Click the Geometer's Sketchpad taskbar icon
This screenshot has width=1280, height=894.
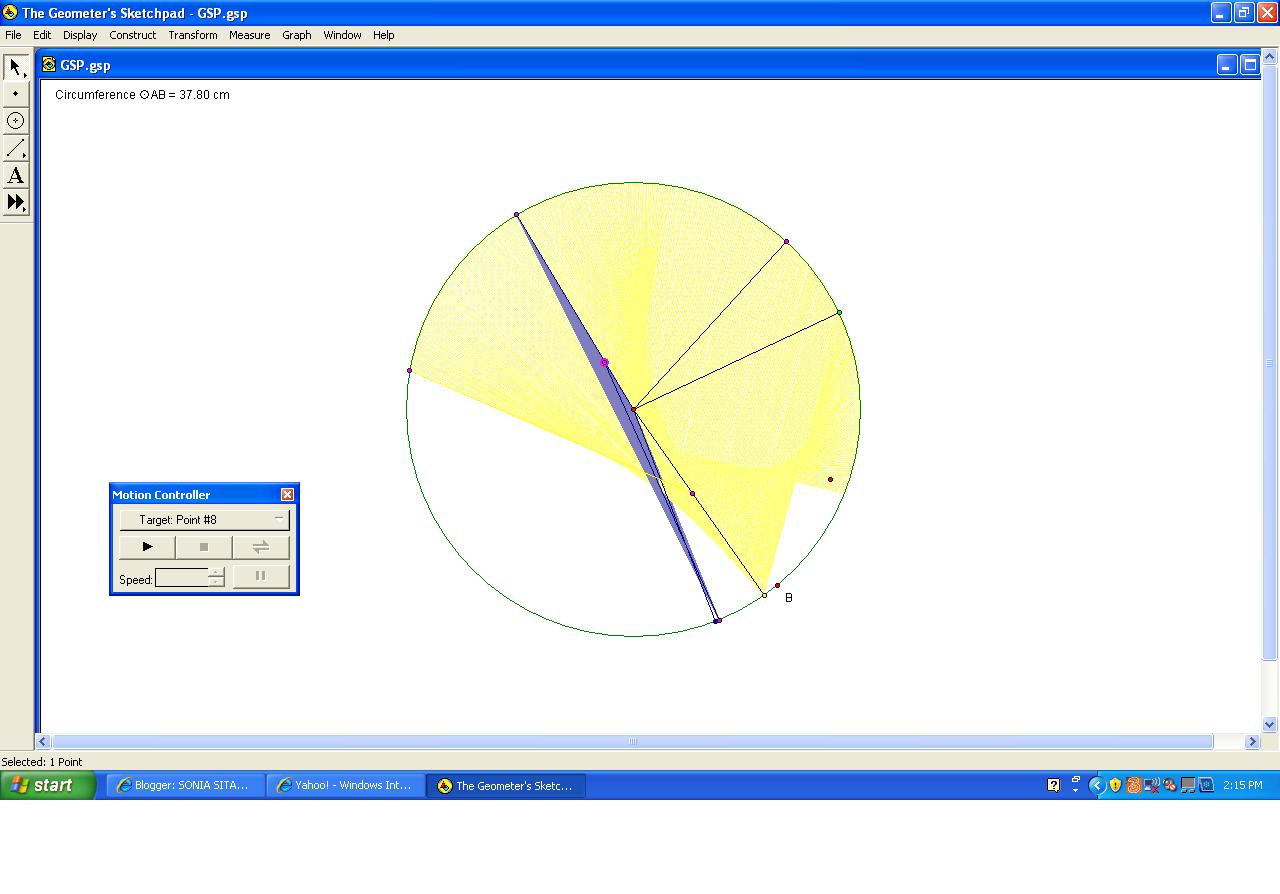pyautogui.click(x=505, y=785)
